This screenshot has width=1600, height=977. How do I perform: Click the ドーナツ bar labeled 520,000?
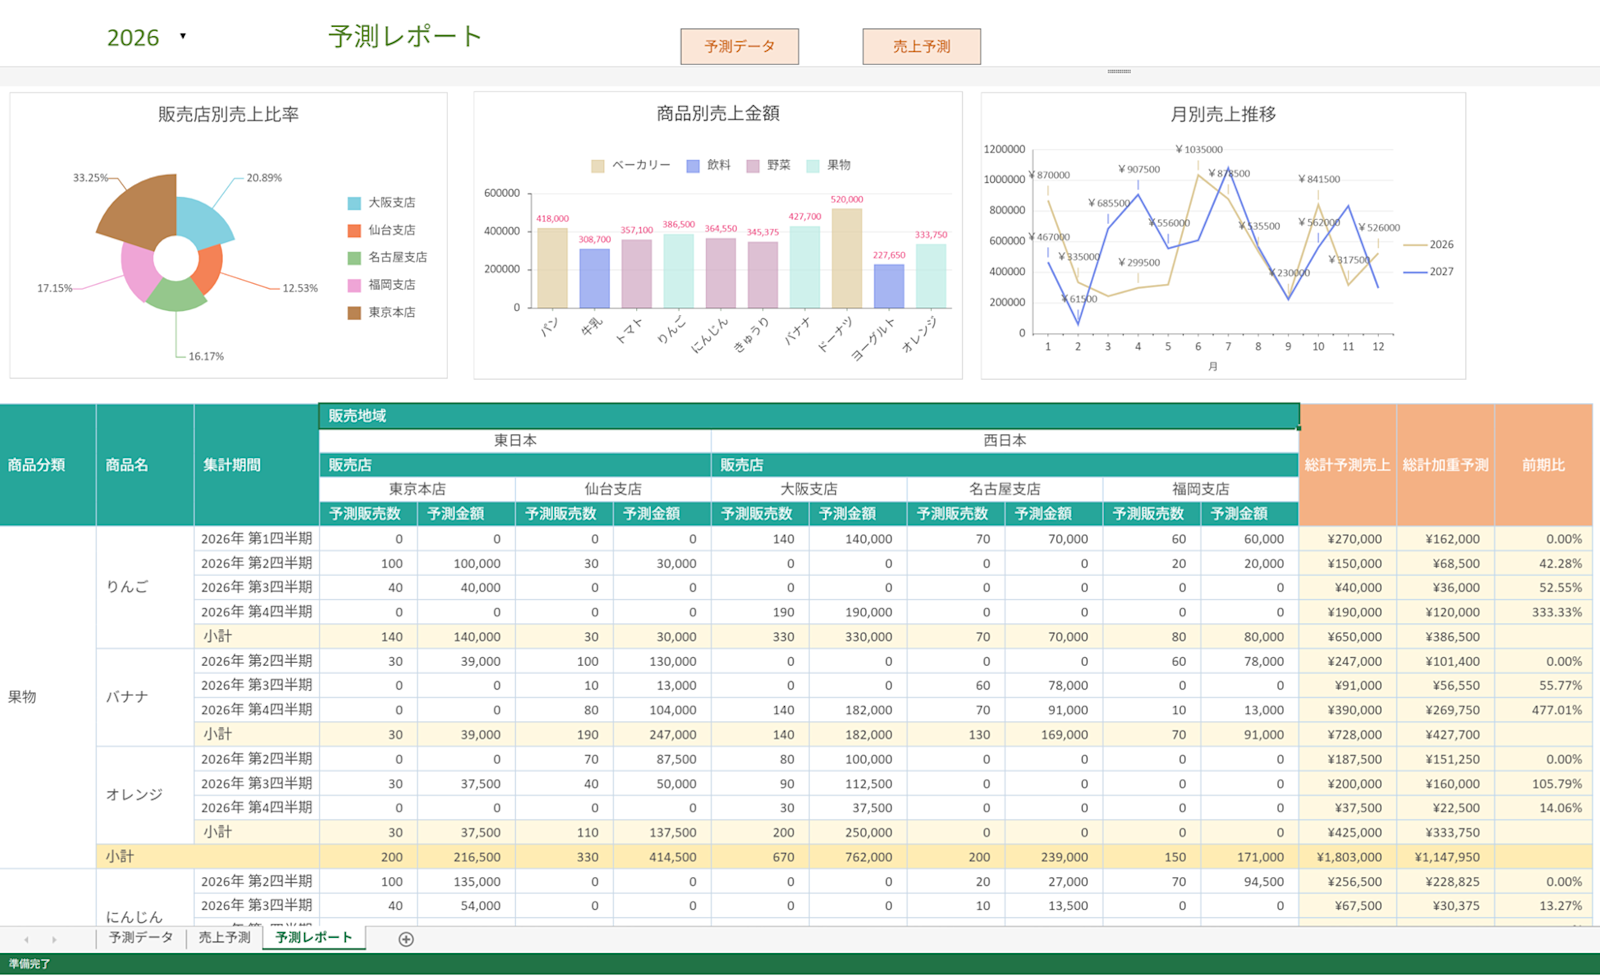847,258
